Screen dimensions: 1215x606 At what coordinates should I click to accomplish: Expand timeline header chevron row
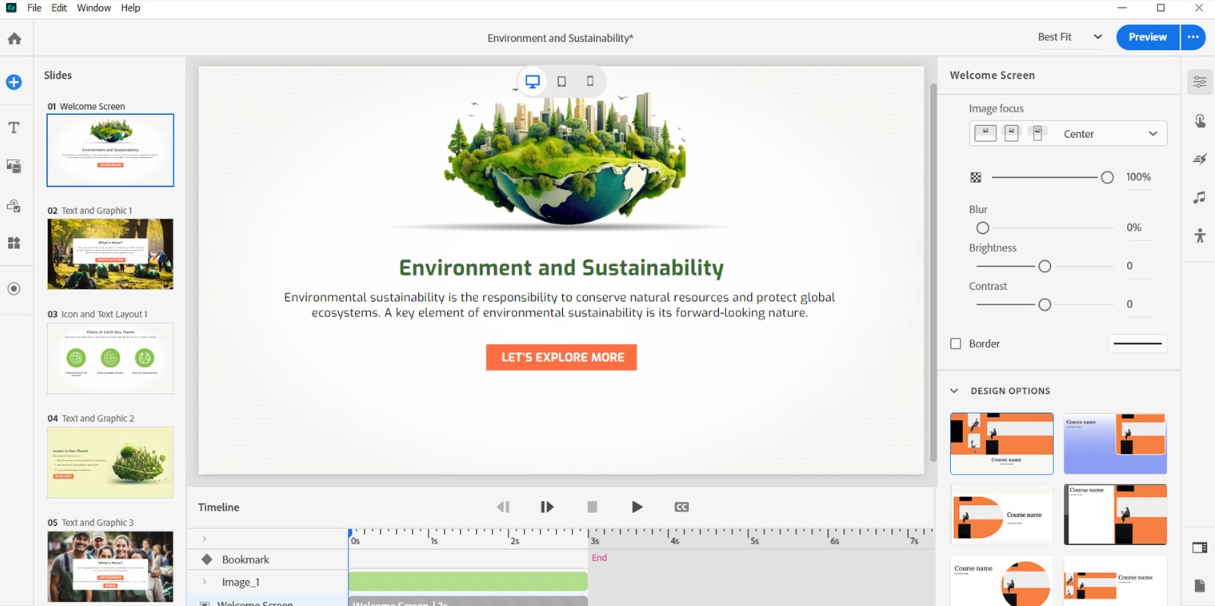click(x=205, y=539)
